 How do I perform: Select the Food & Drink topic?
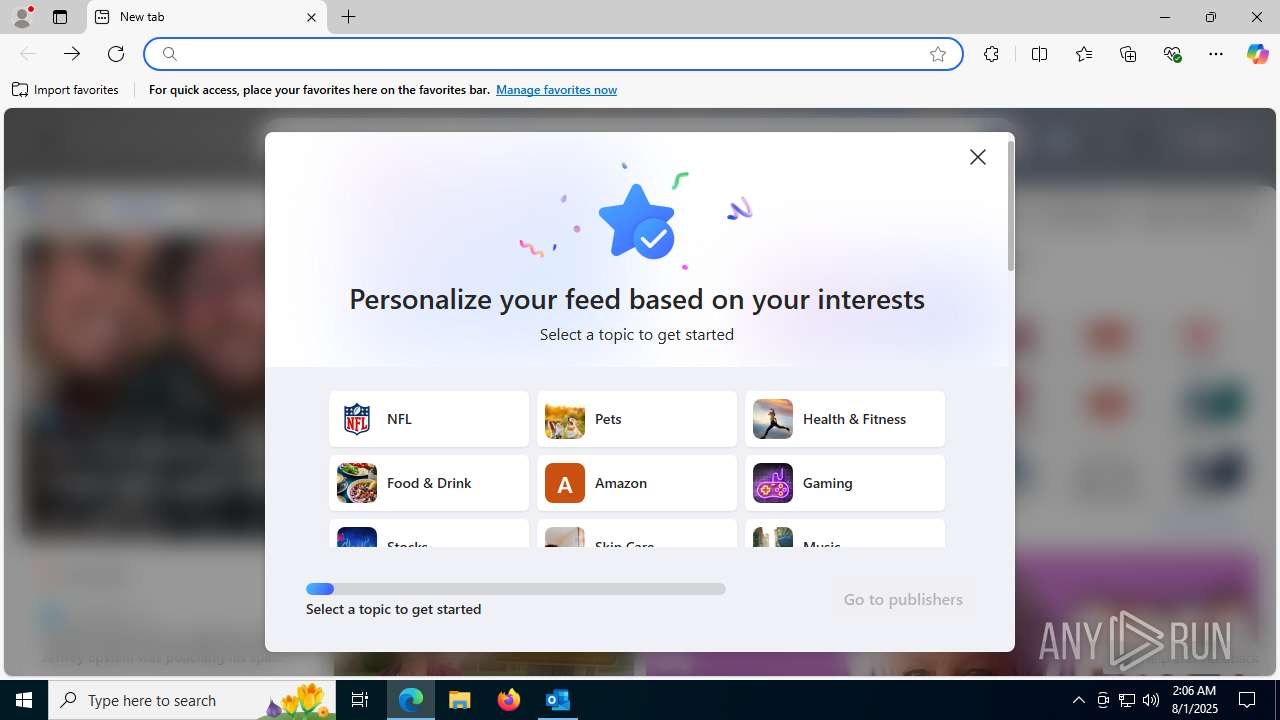point(429,483)
